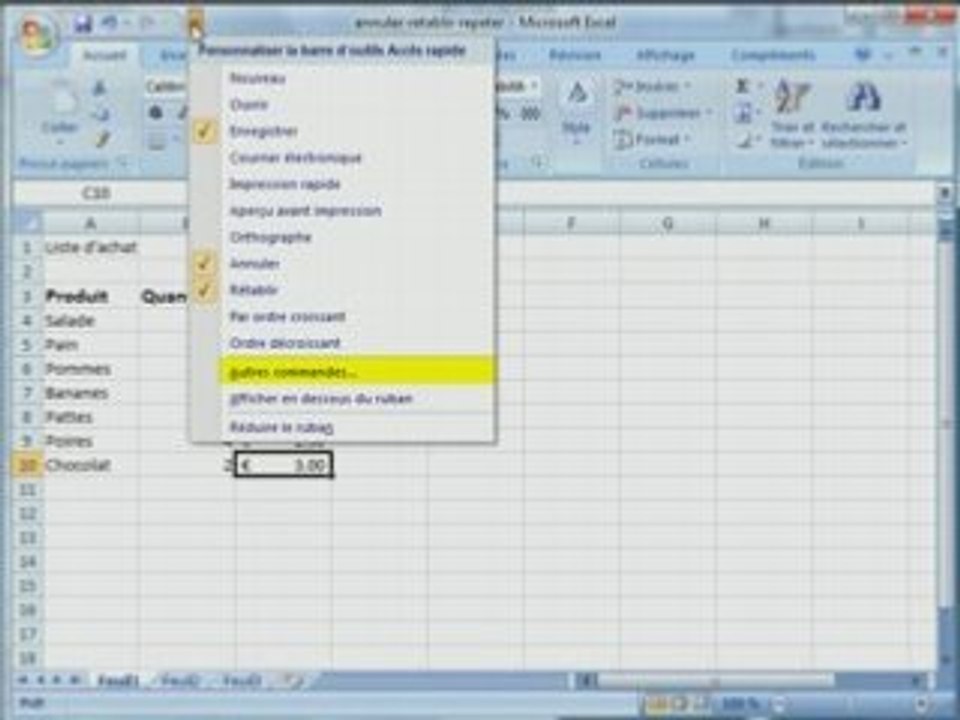Click the Help question mark icon
Viewport: 960px width, 720px height.
tap(862, 55)
